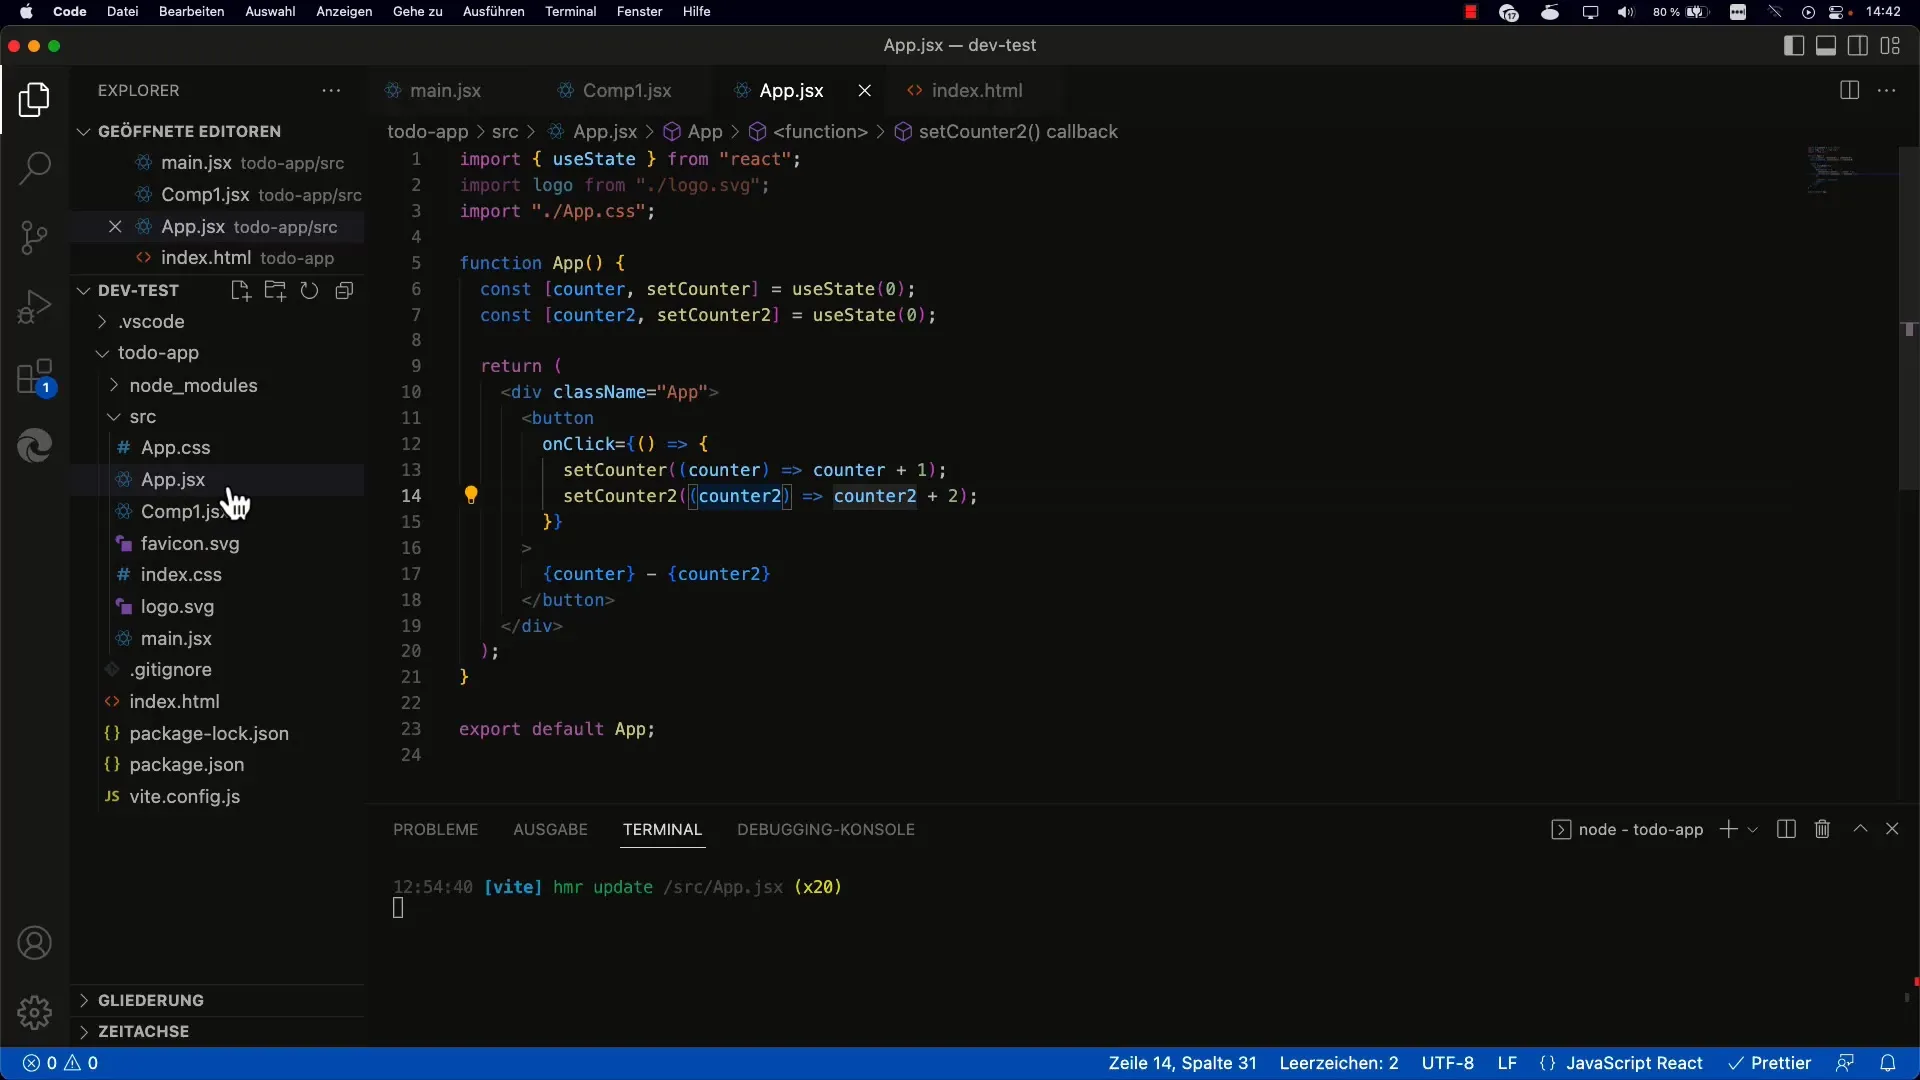1920x1080 pixels.
Task: Customize layout icon in title bar
Action: click(1890, 46)
